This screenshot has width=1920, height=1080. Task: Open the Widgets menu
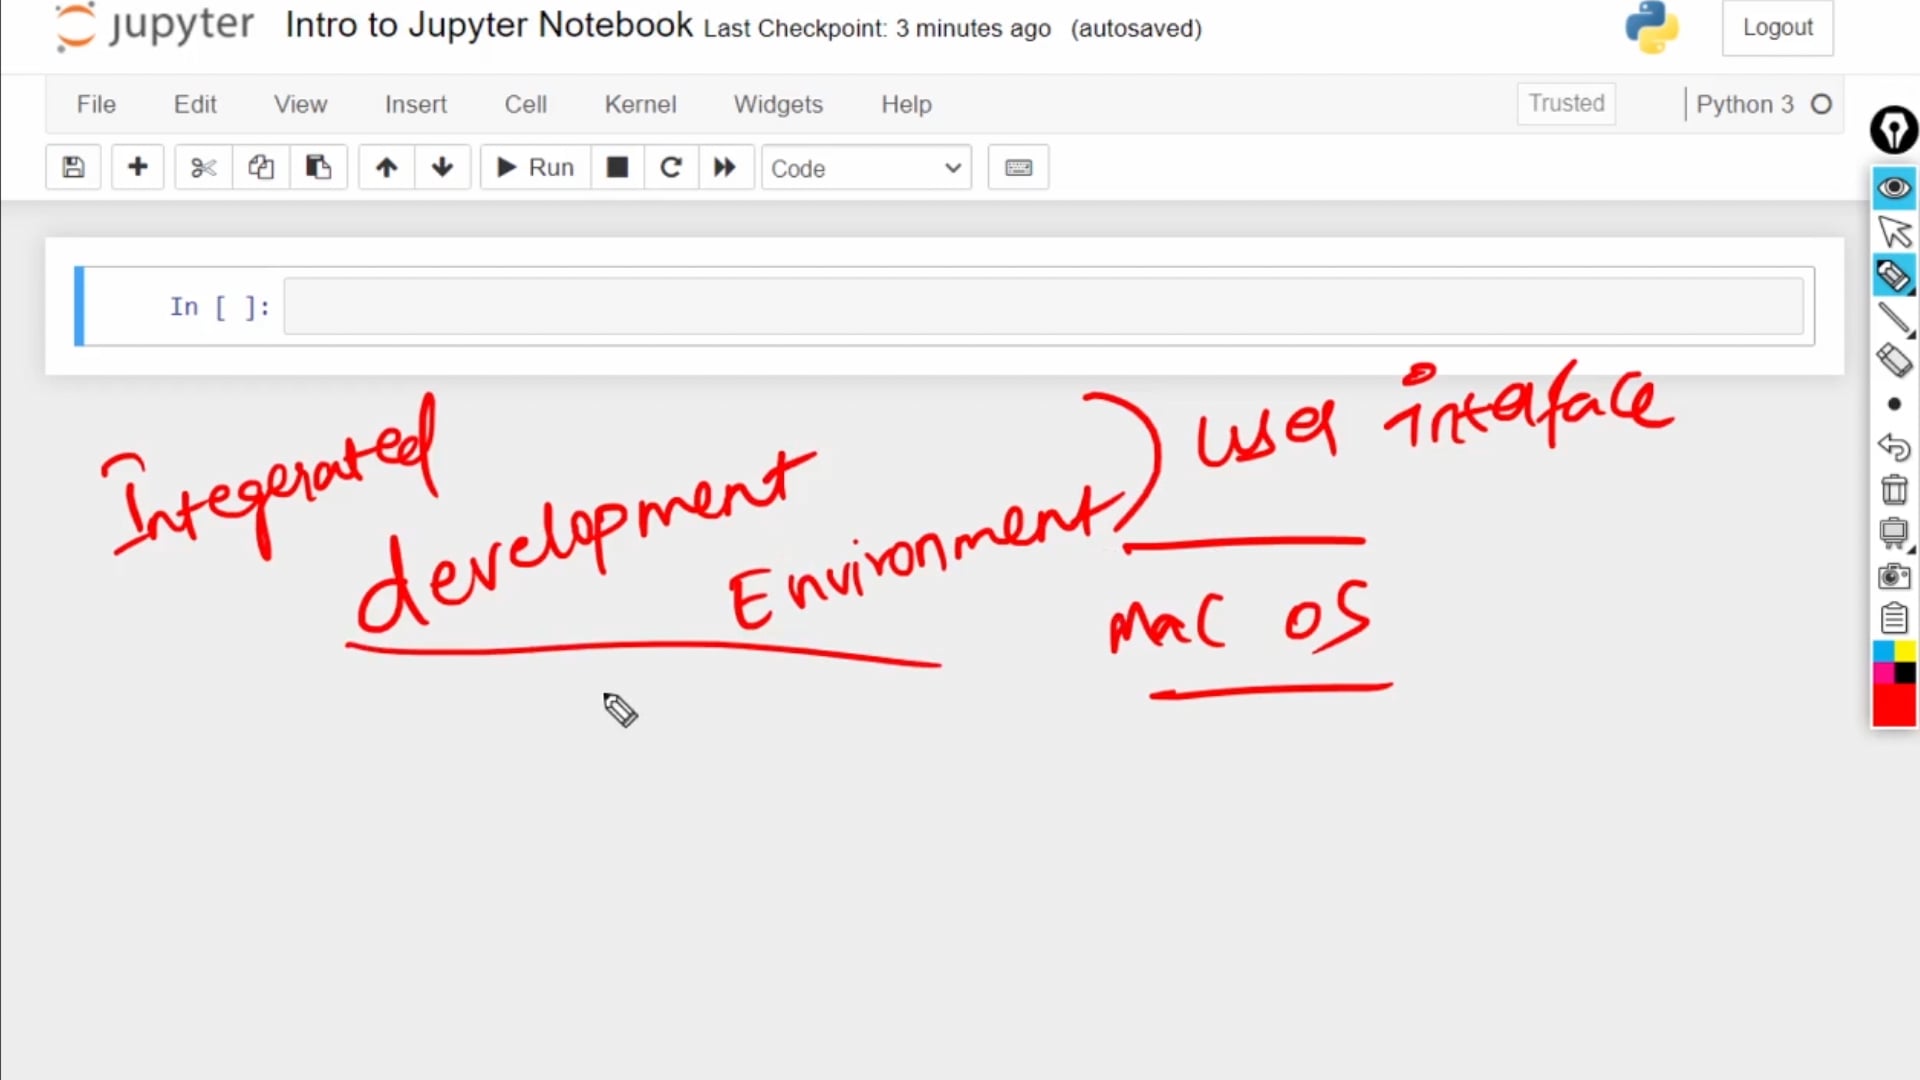tap(778, 104)
